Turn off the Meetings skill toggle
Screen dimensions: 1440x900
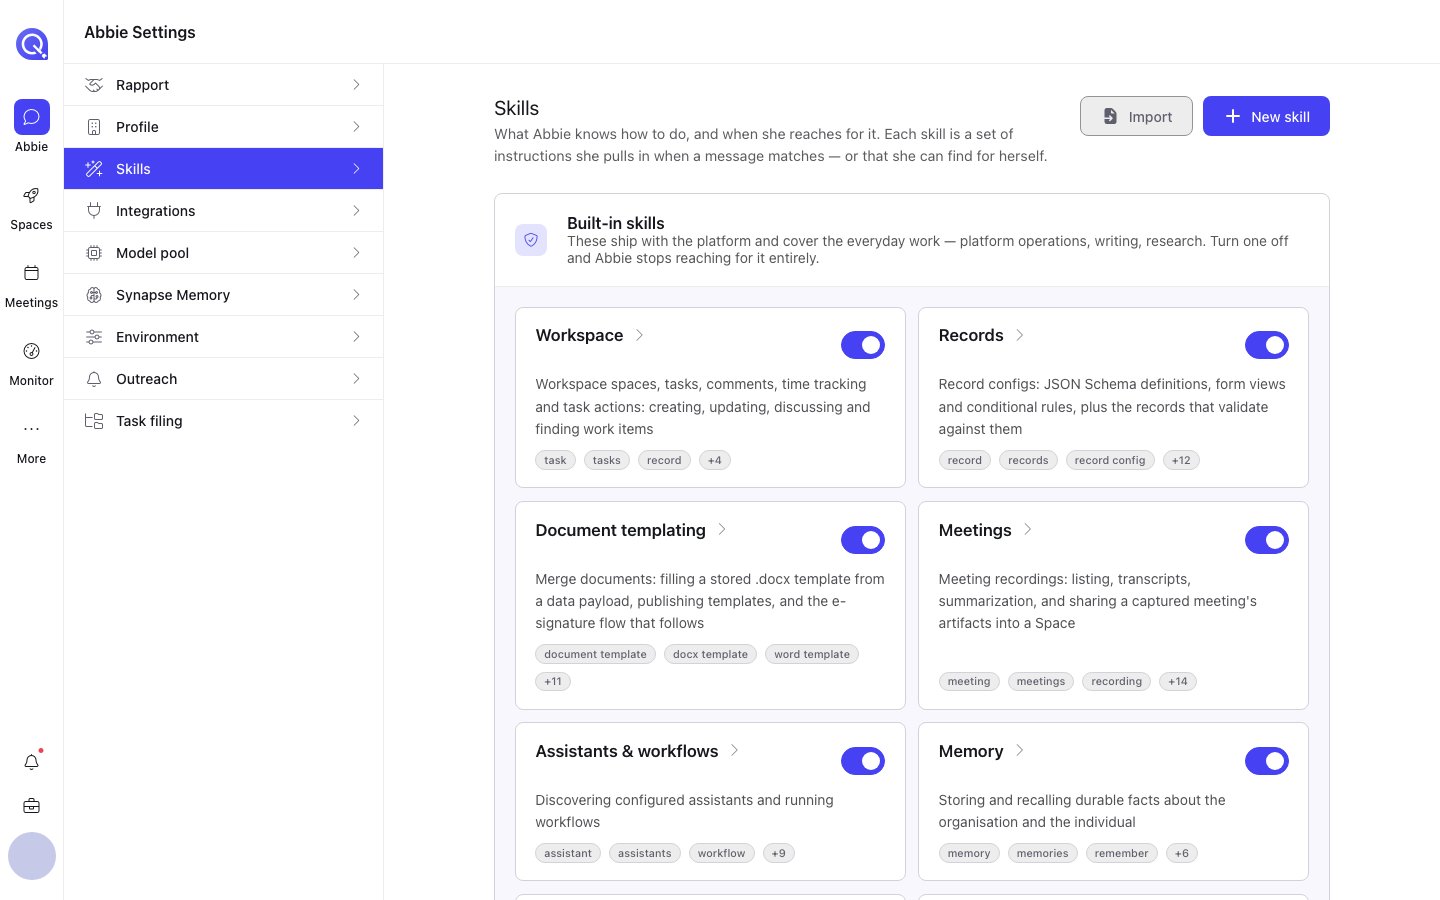(x=1266, y=540)
